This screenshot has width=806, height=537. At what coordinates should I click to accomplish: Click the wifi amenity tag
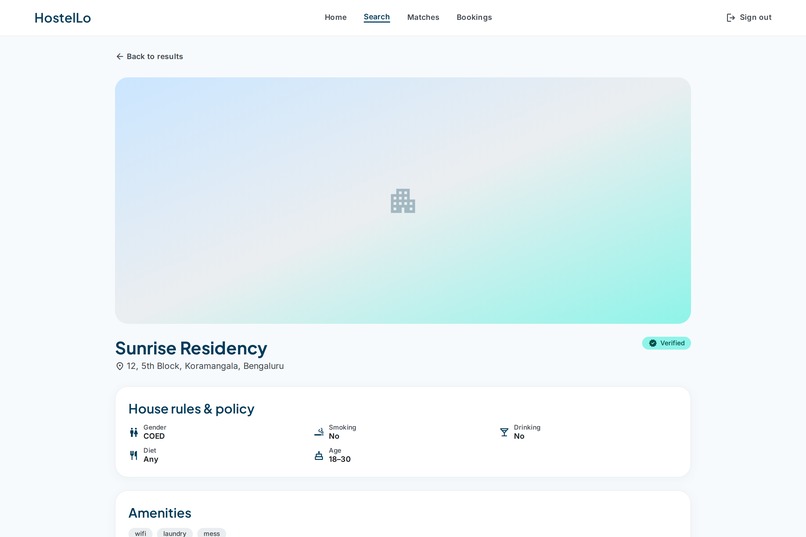tap(140, 533)
